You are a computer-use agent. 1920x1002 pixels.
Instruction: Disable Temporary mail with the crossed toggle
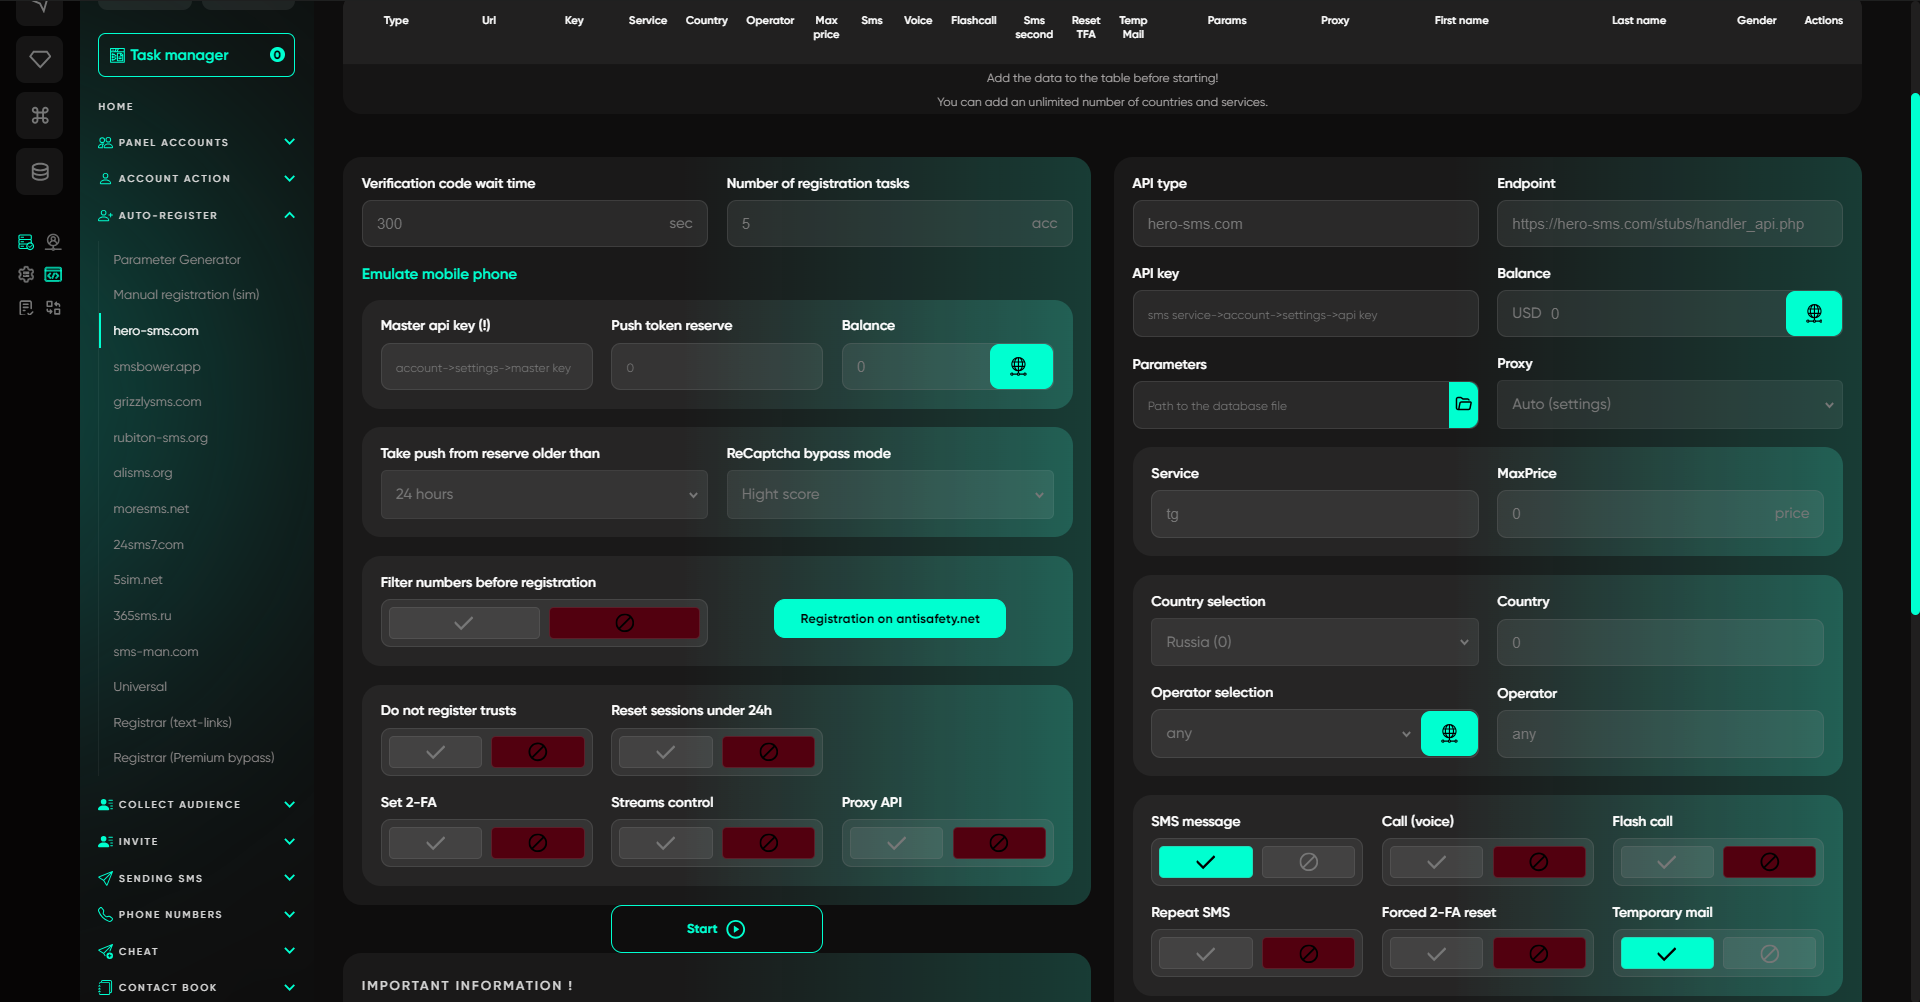pyautogui.click(x=1769, y=954)
